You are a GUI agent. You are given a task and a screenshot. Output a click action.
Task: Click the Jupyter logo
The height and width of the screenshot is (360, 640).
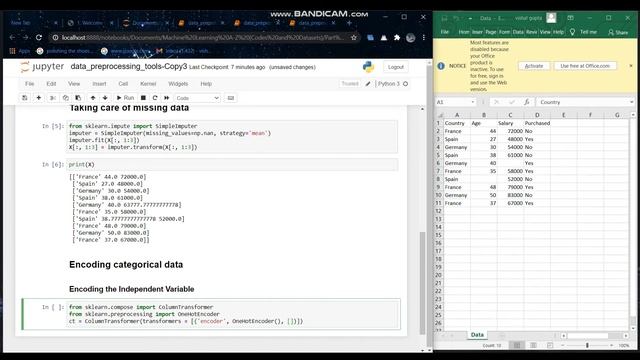[42, 67]
